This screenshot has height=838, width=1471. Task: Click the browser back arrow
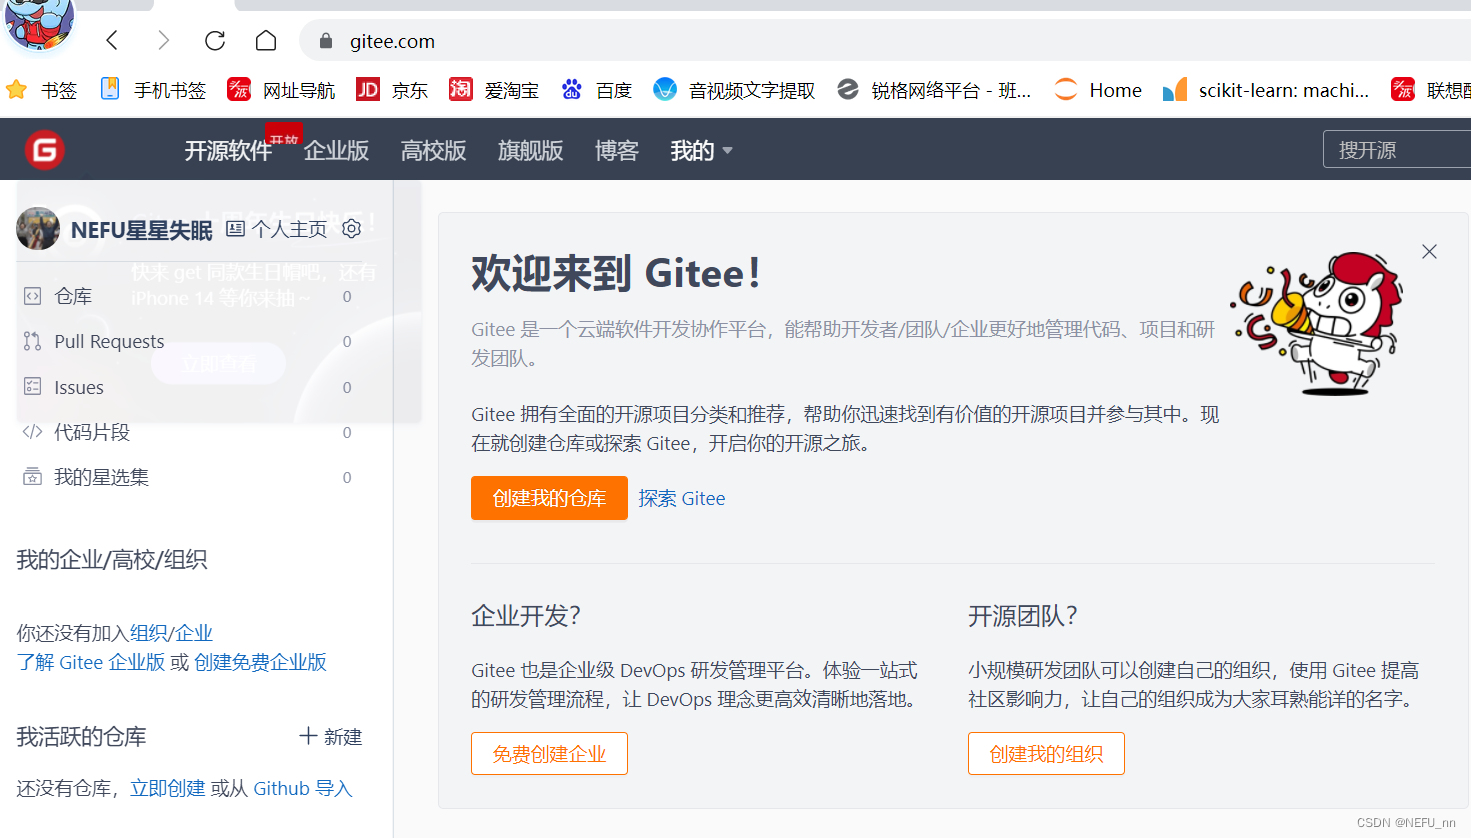pyautogui.click(x=112, y=40)
